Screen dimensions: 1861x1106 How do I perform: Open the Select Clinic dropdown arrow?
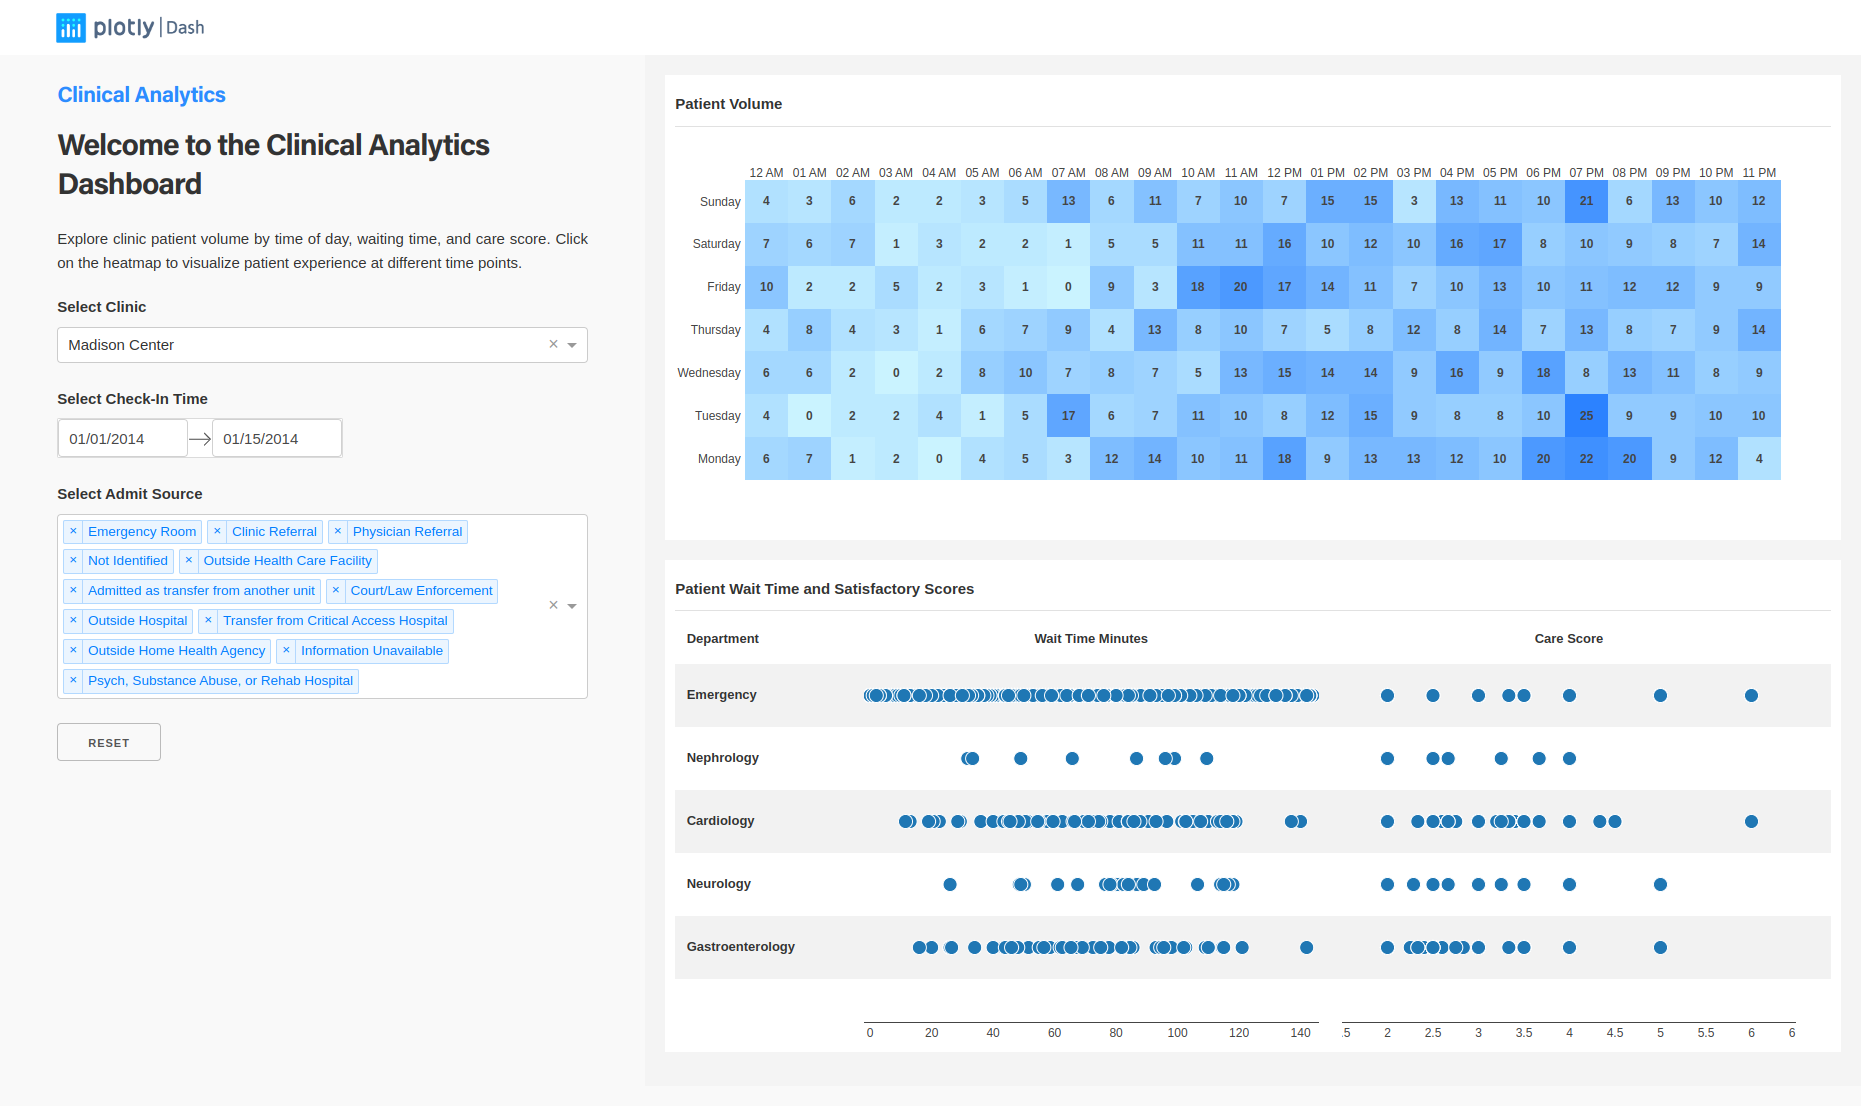[x=572, y=345]
